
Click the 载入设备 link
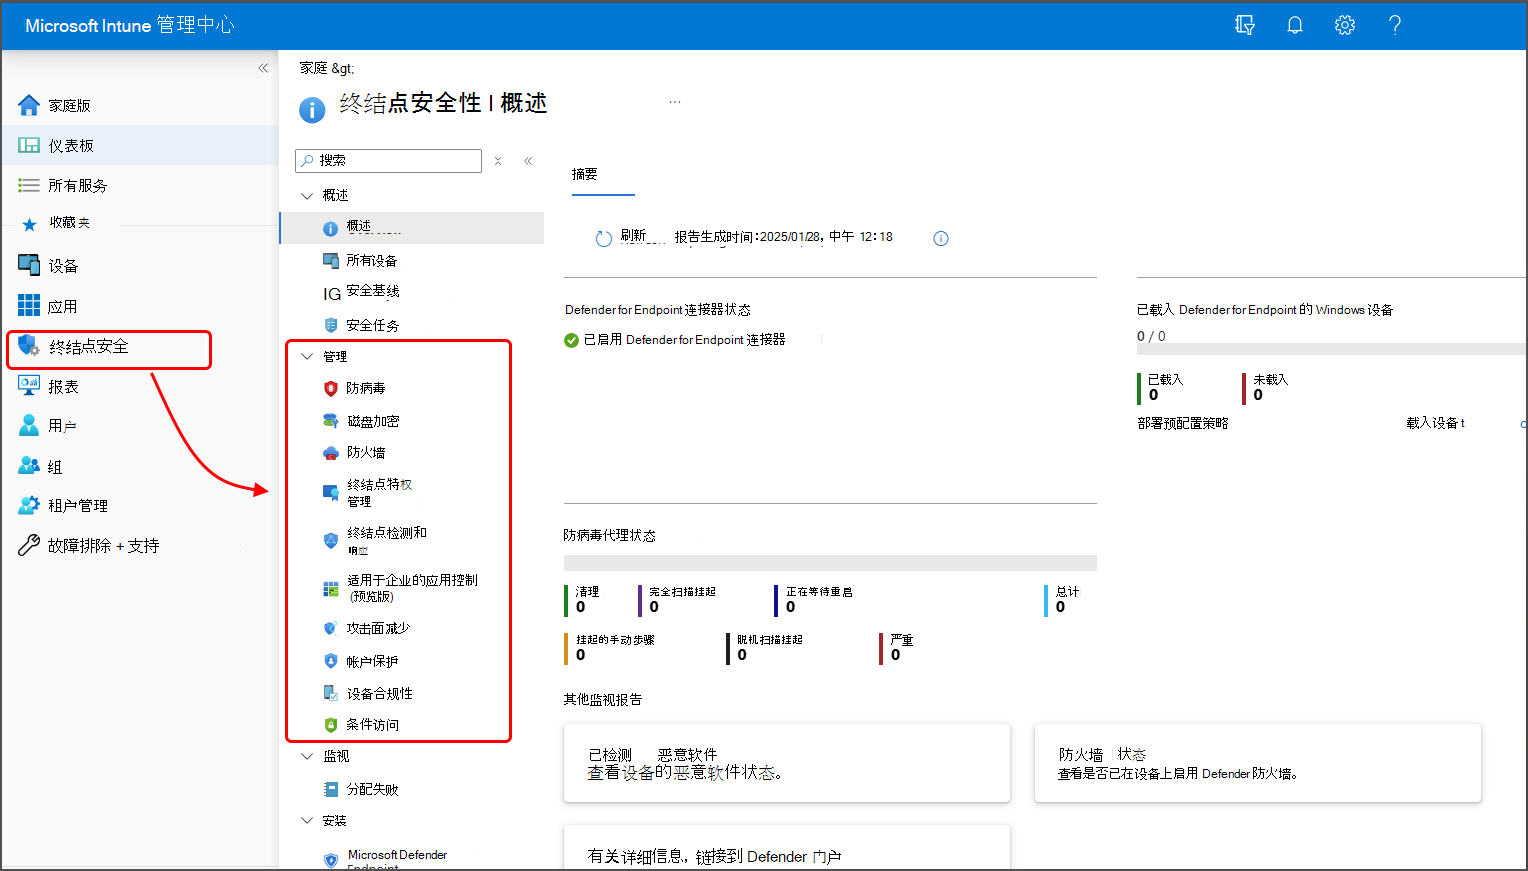pos(1435,423)
